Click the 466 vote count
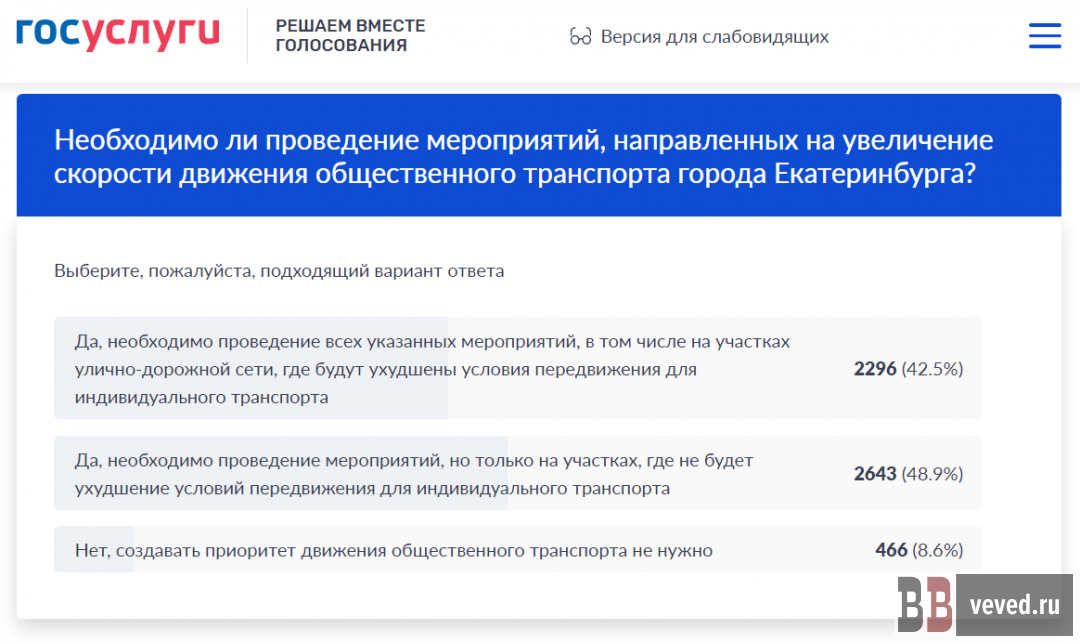Image resolution: width=1080 pixels, height=643 pixels. 890,550
